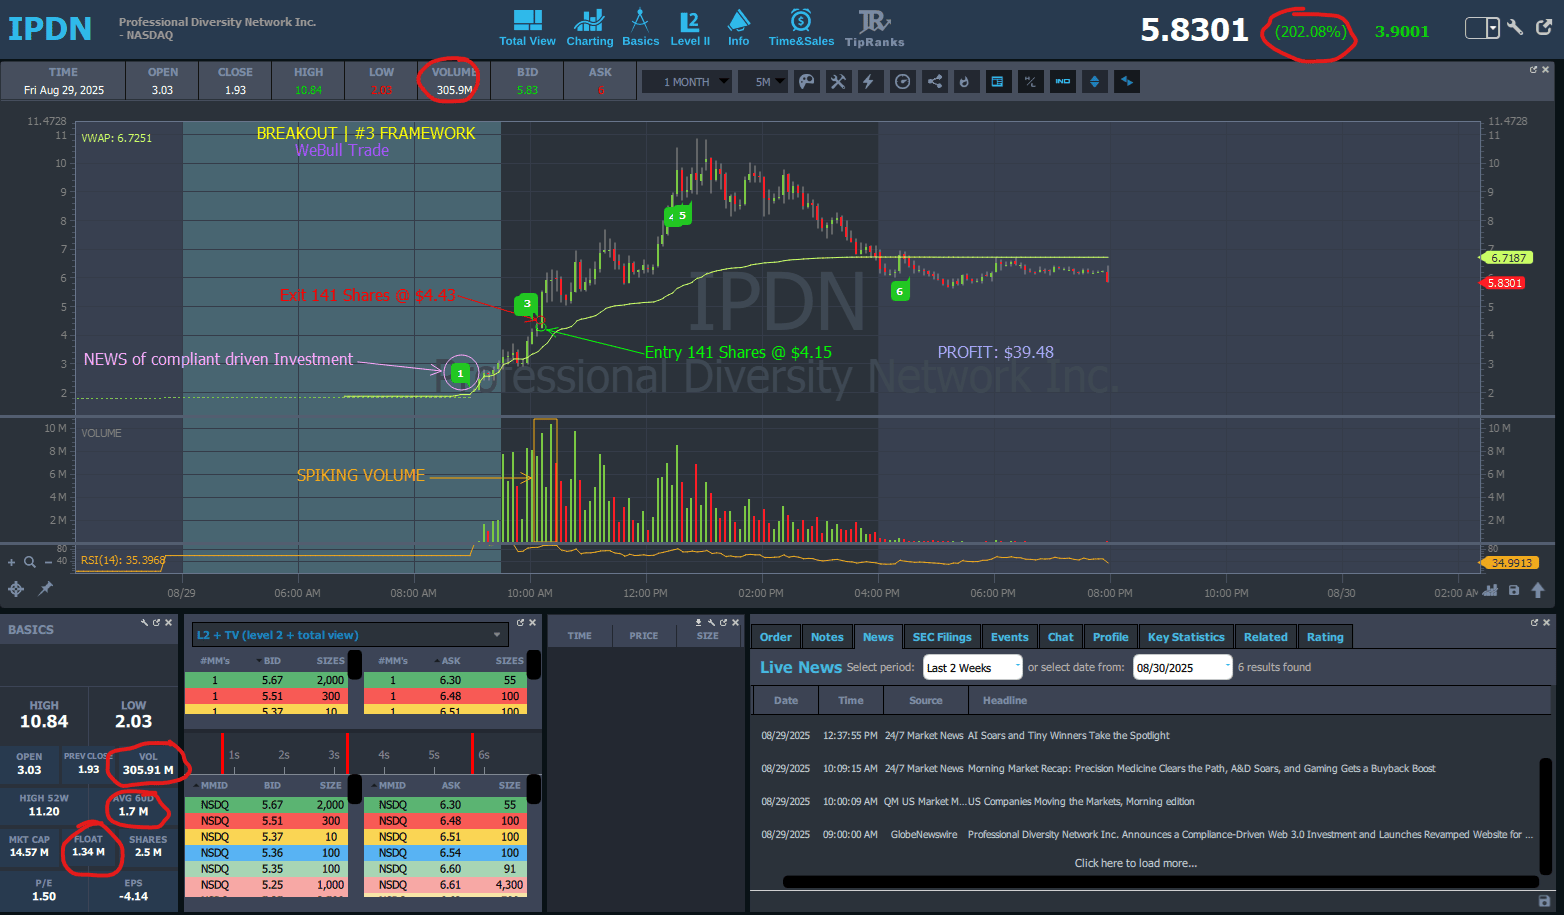
Task: Toggle the vertical arrows chart button
Action: pos(1095,82)
